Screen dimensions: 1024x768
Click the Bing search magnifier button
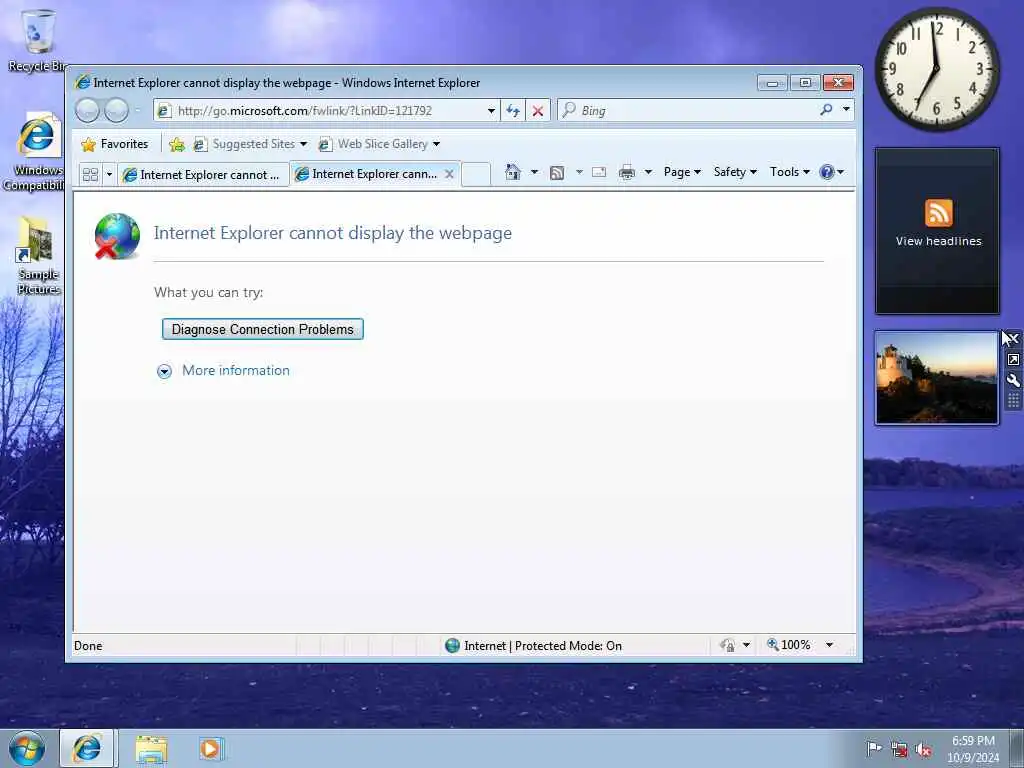(x=826, y=110)
